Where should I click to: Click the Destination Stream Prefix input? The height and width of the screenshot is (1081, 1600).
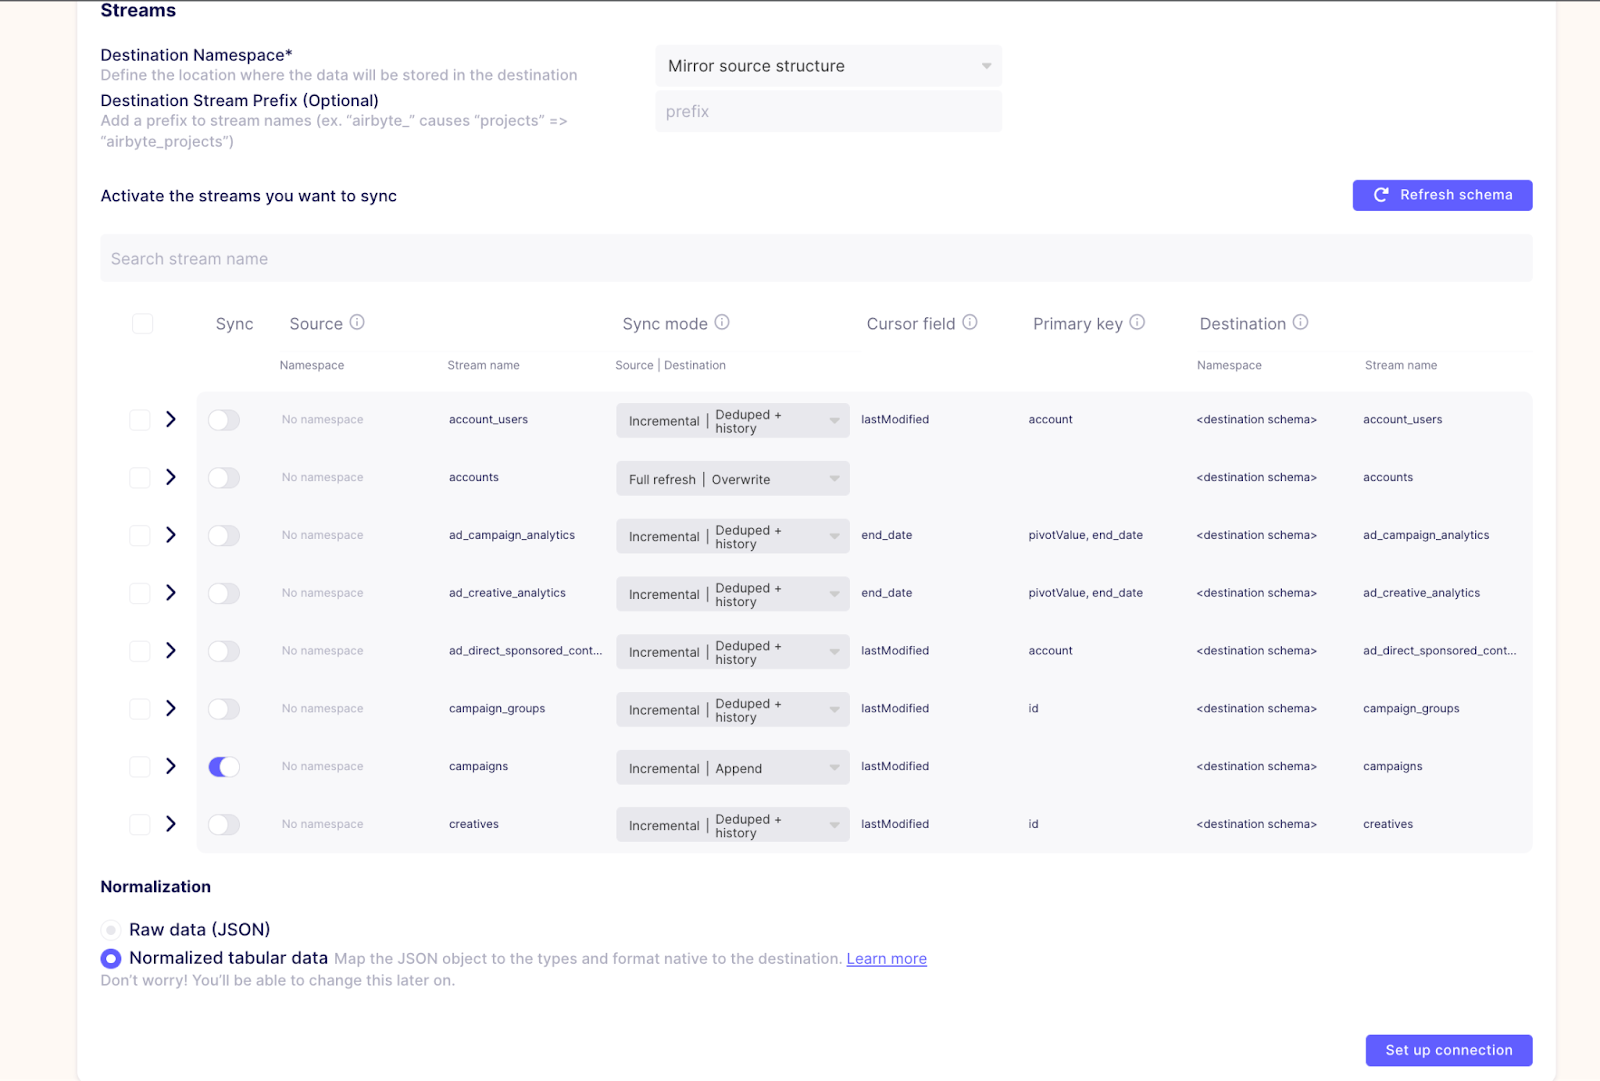click(827, 111)
